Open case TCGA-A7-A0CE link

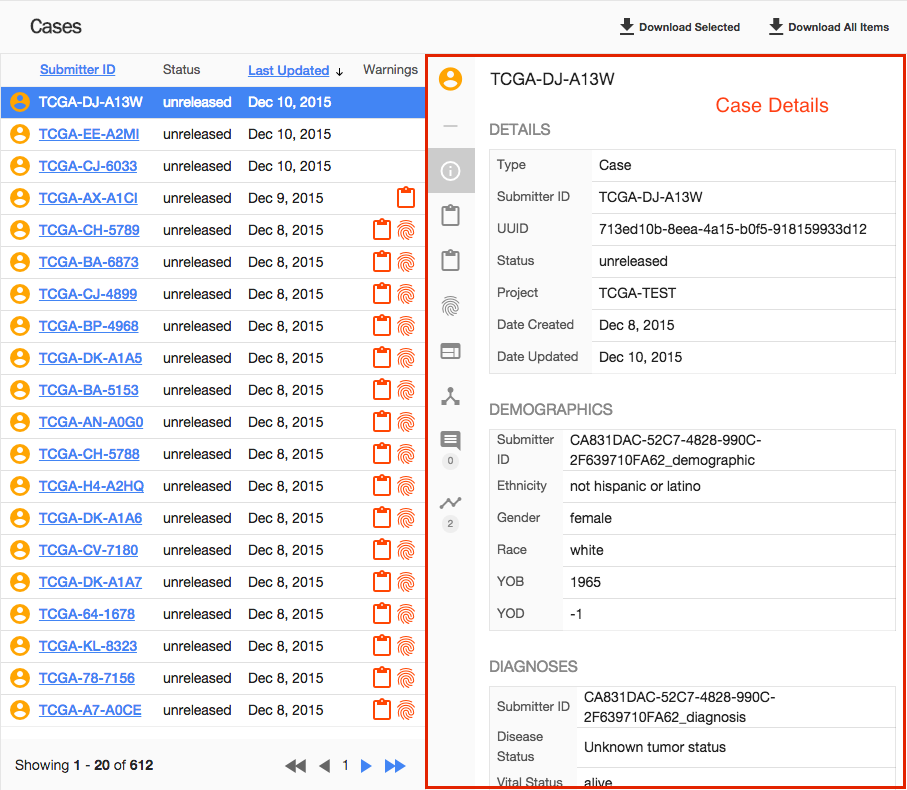pyautogui.click(x=90, y=710)
